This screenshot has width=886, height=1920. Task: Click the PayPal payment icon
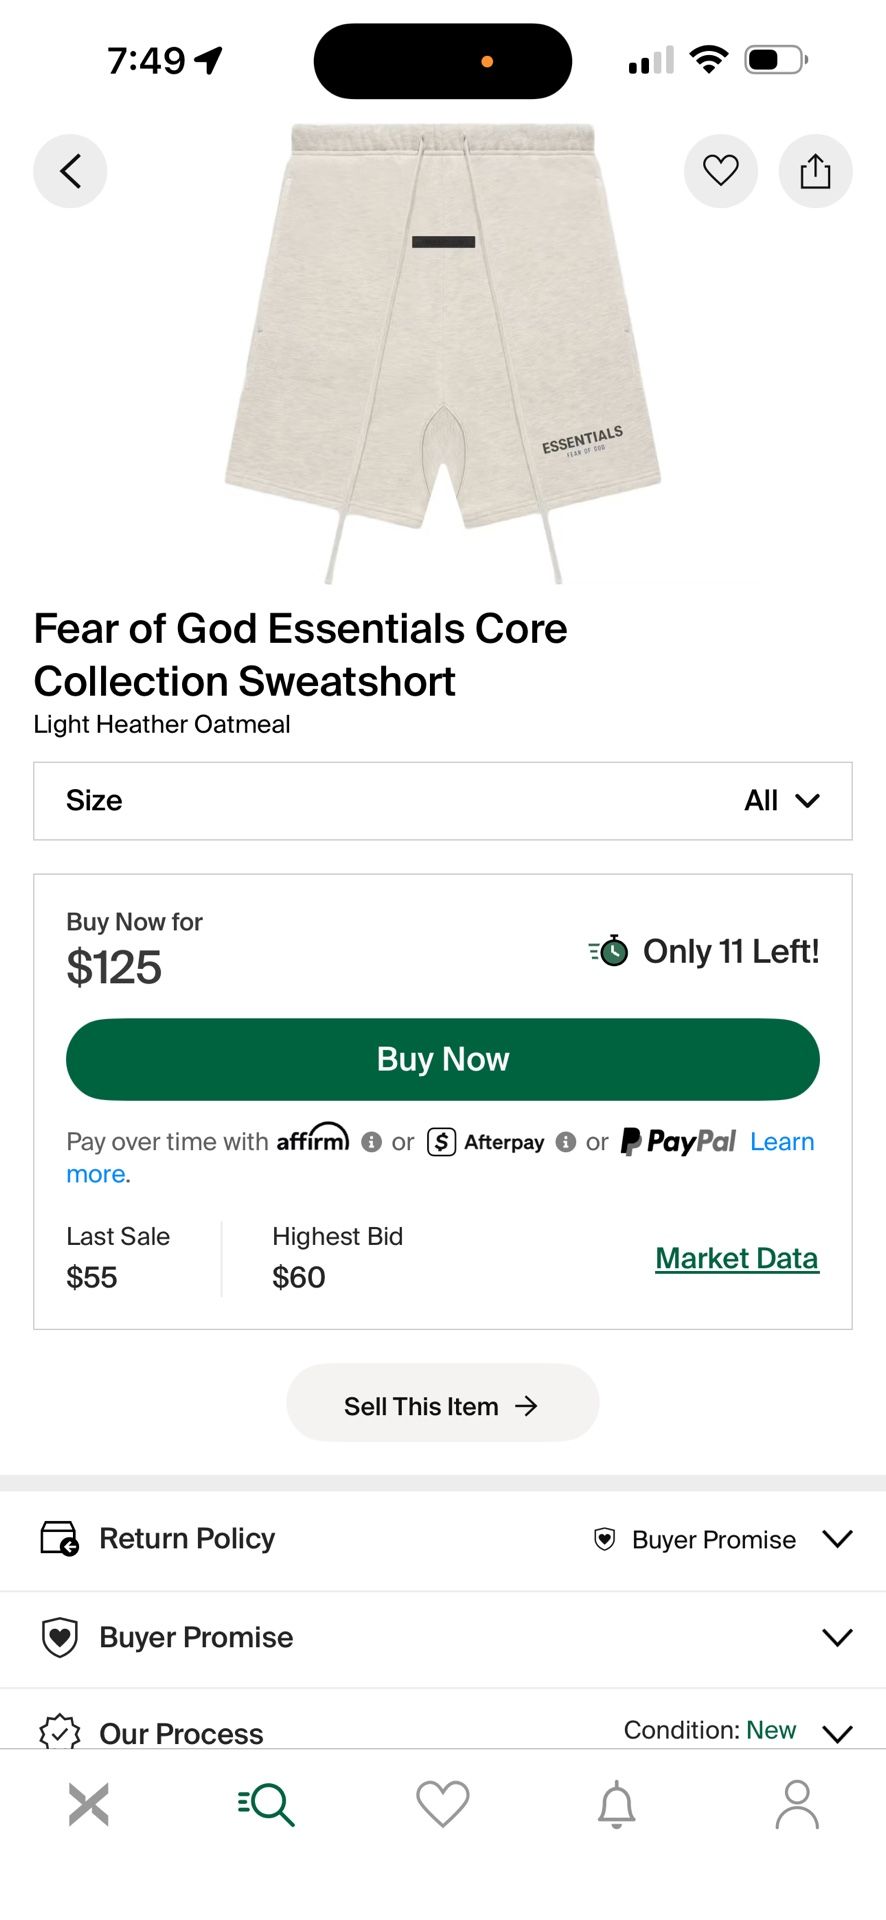click(677, 1141)
